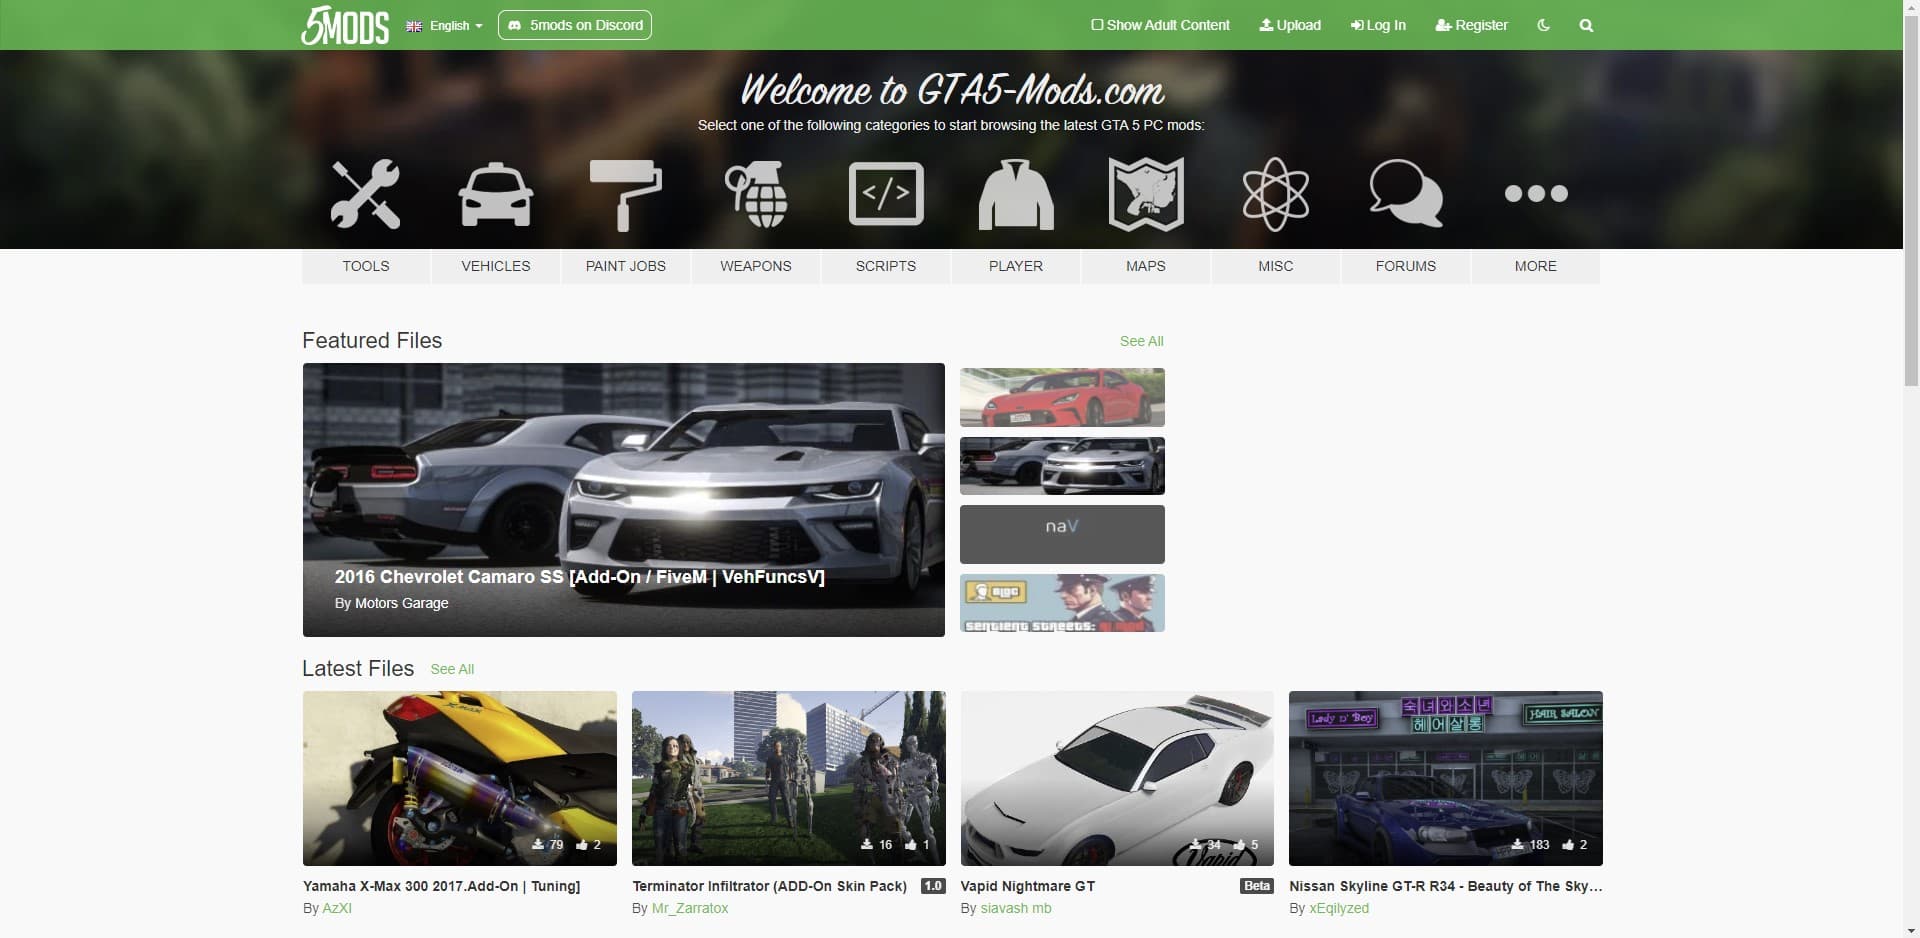Expand the More three-dots category menu
Image resolution: width=1920 pixels, height=938 pixels.
point(1535,194)
